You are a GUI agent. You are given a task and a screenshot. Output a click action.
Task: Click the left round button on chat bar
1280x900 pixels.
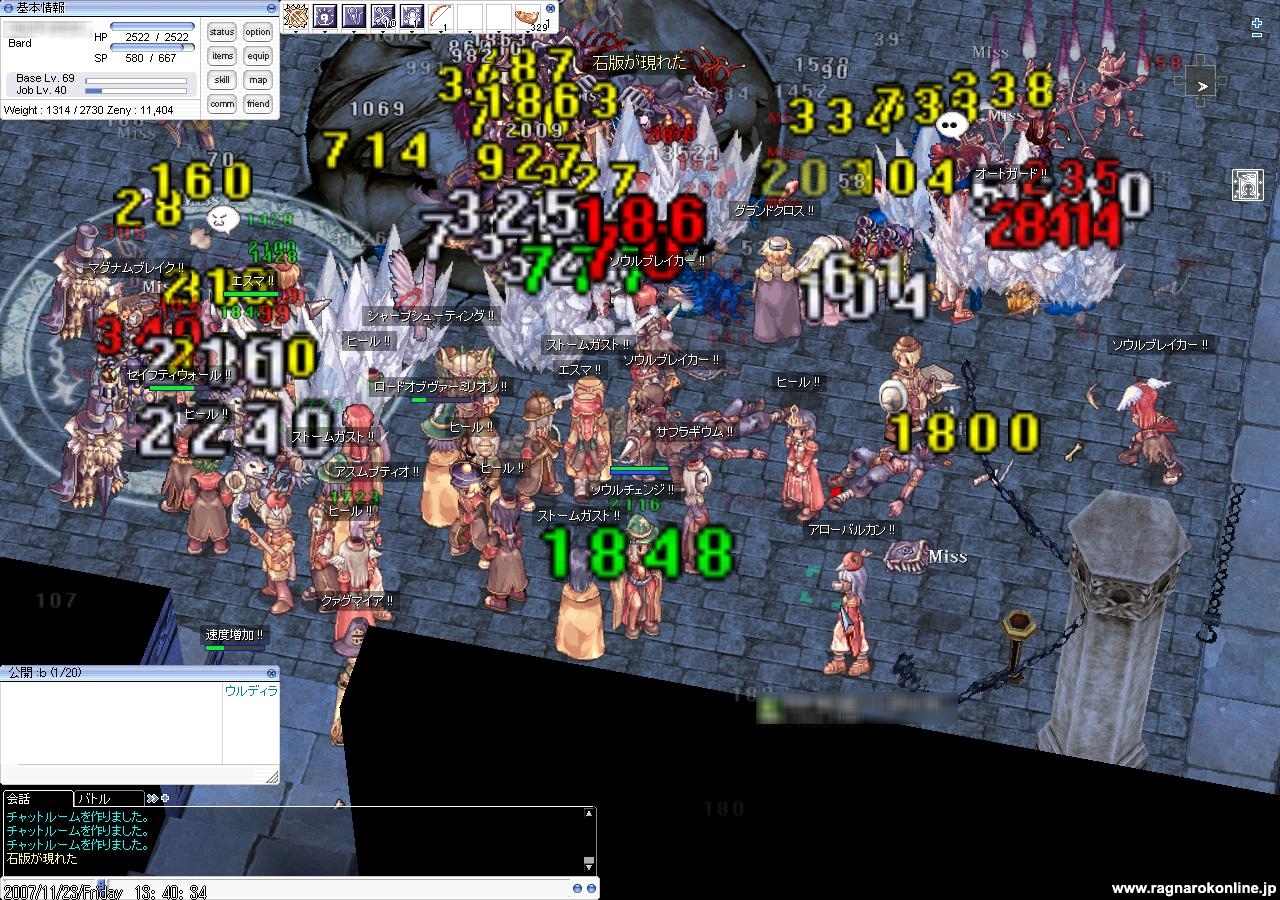point(577,888)
